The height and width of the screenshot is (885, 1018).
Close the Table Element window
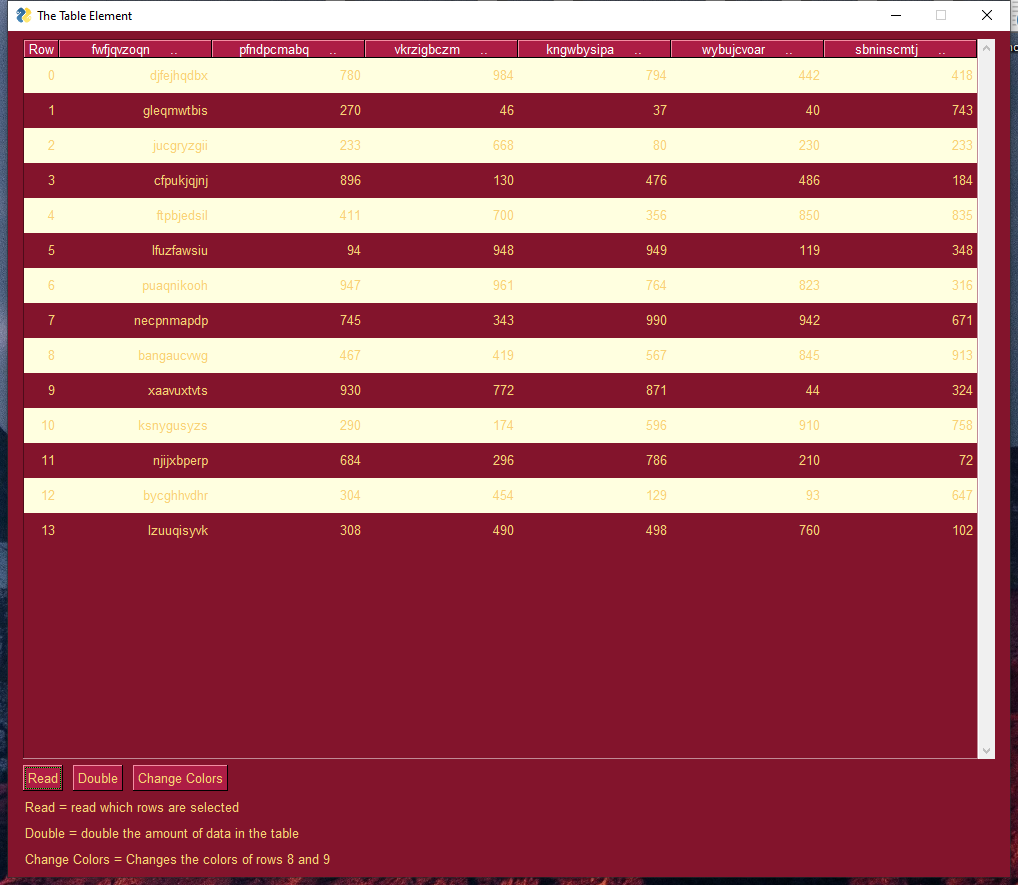[987, 15]
